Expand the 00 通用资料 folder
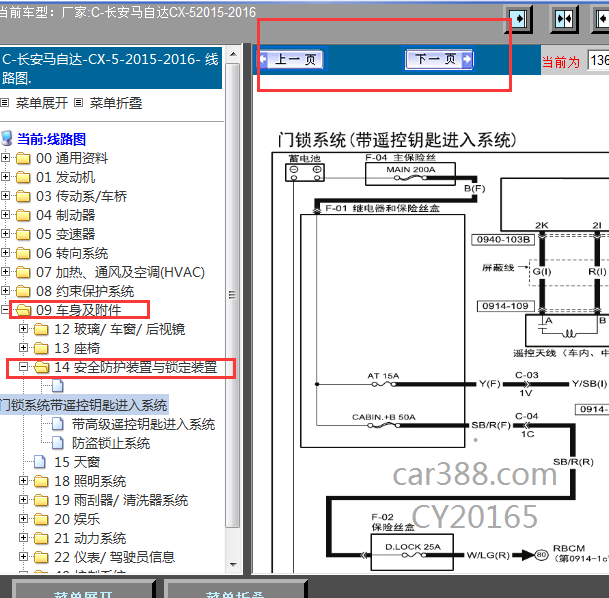The width and height of the screenshot is (609, 598). (5, 157)
